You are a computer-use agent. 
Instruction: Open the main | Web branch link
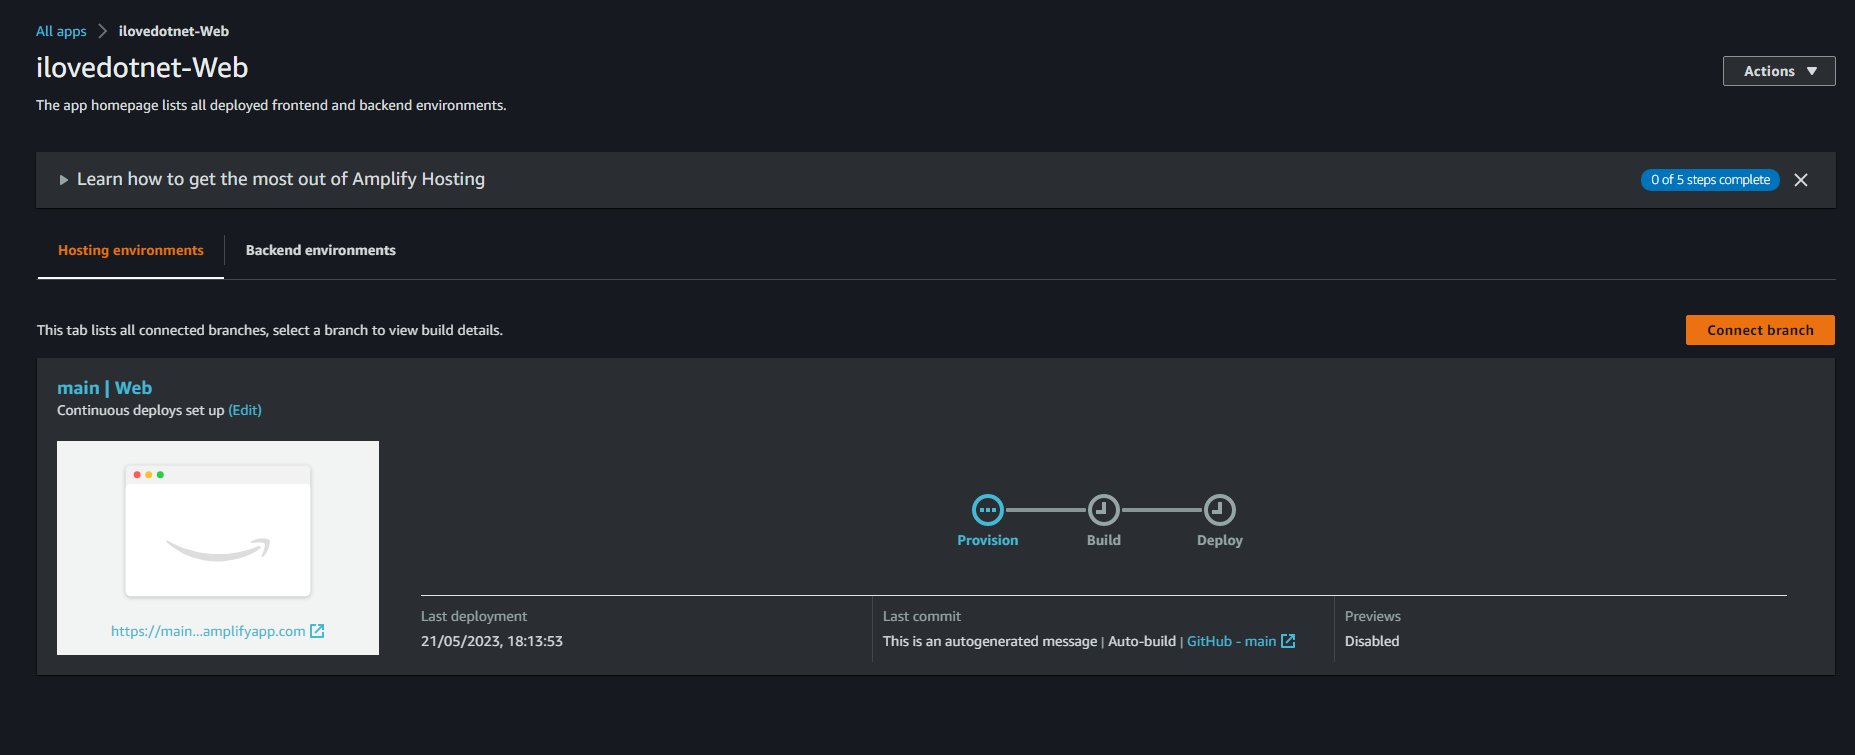105,388
